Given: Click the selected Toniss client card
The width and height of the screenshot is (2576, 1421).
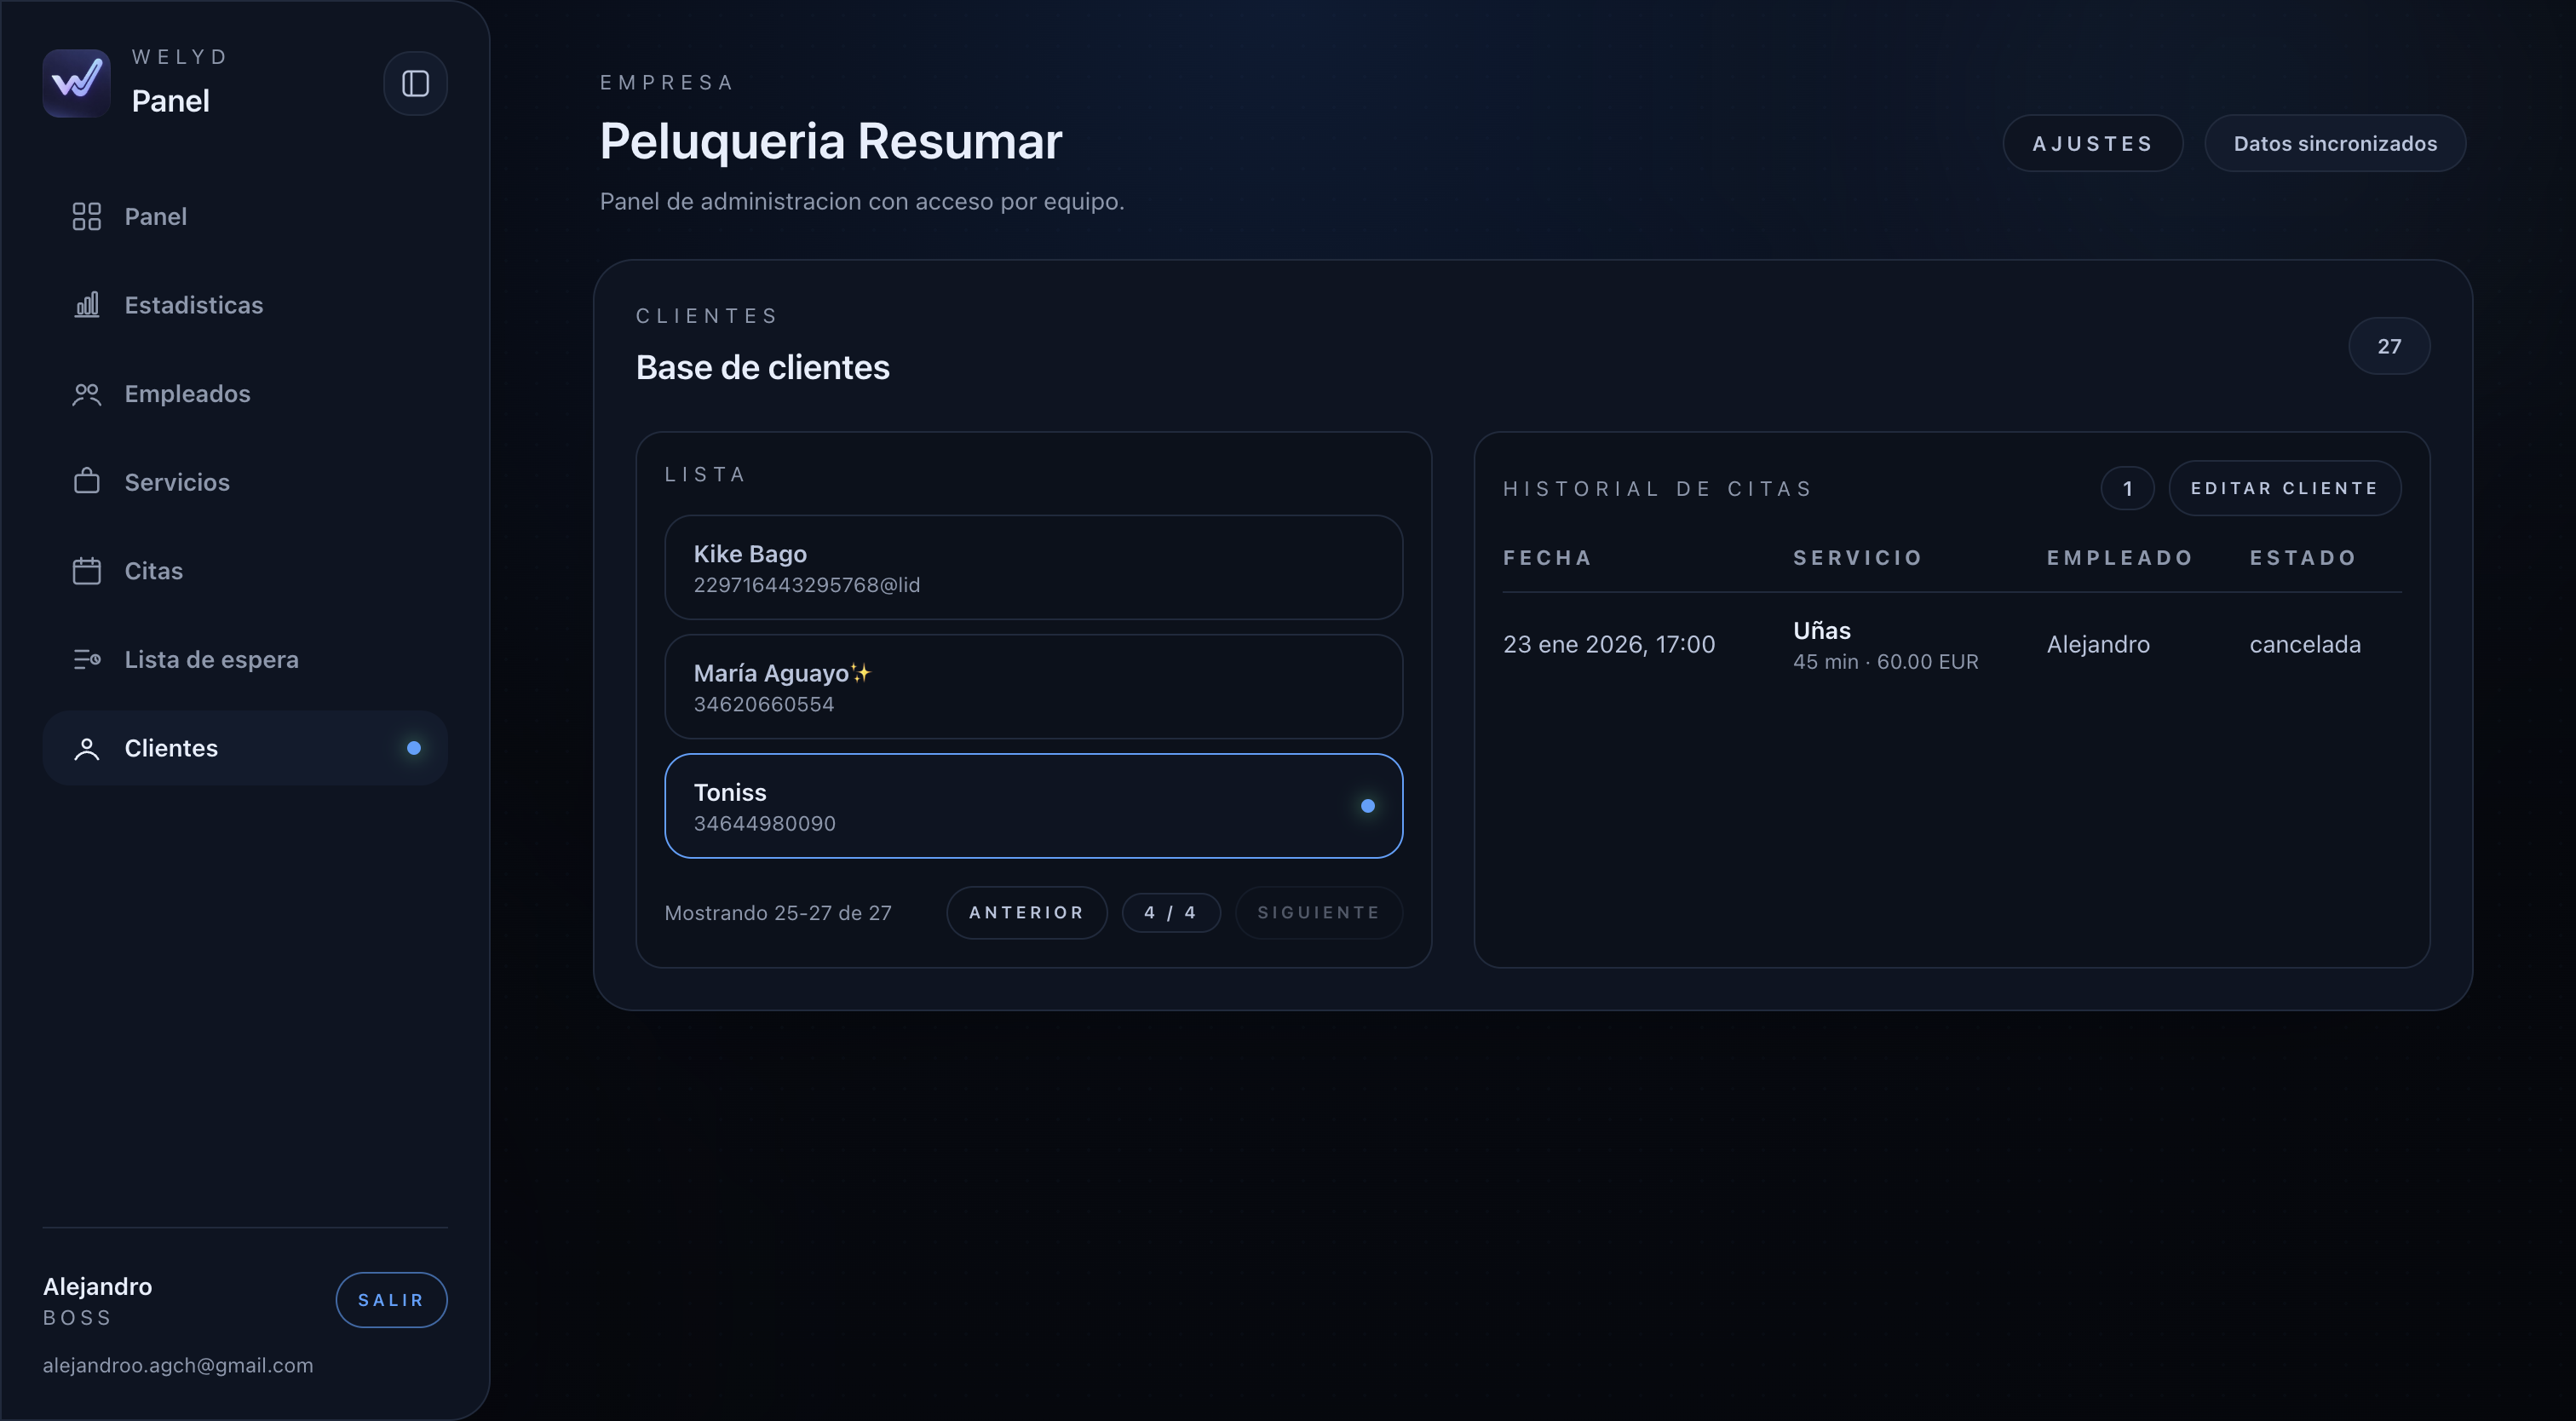Looking at the screenshot, I should click(x=1033, y=806).
